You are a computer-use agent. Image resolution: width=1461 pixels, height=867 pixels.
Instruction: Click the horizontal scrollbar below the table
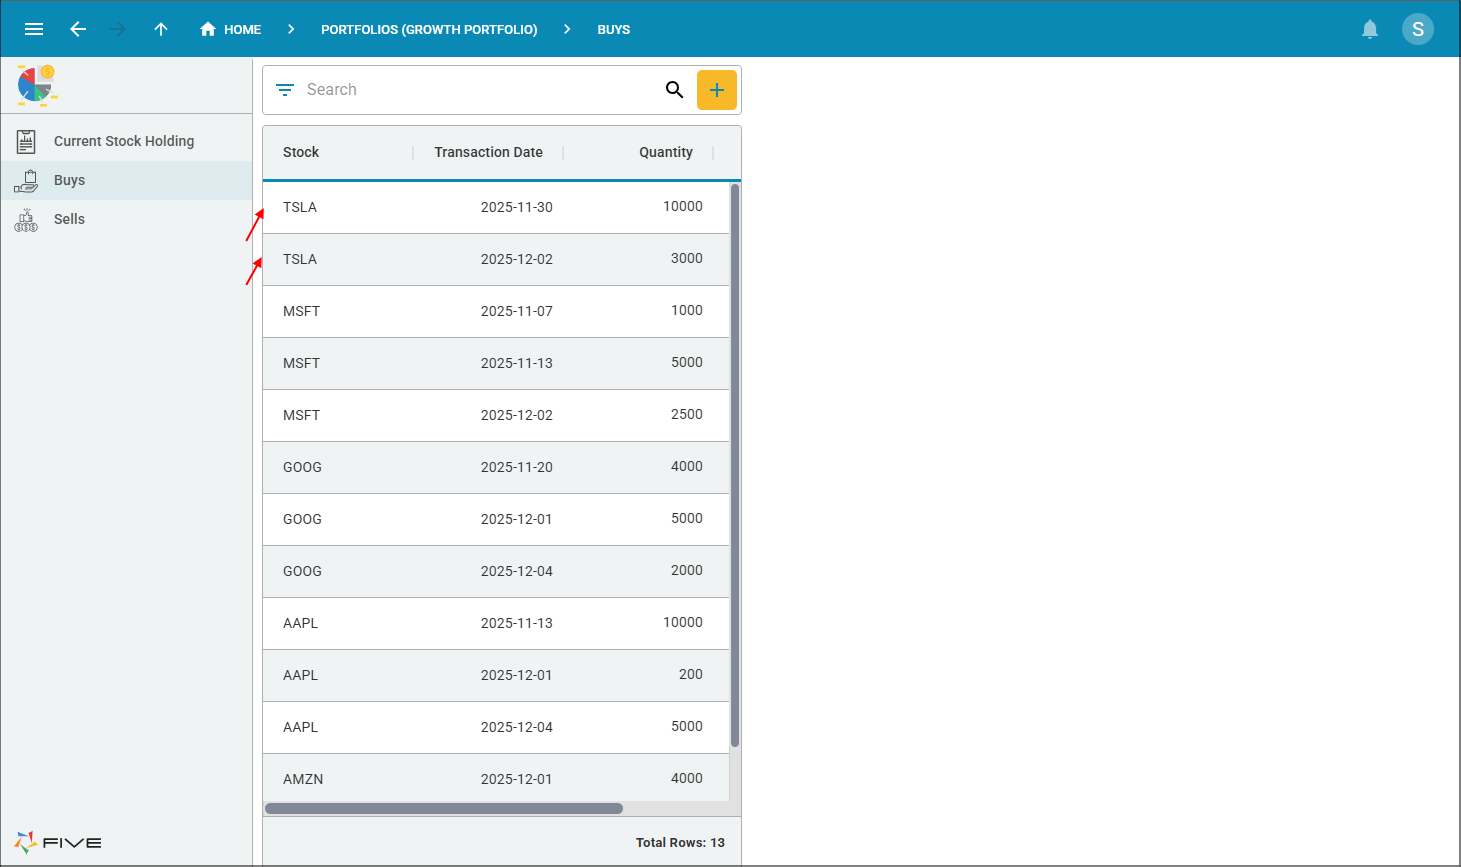[444, 808]
